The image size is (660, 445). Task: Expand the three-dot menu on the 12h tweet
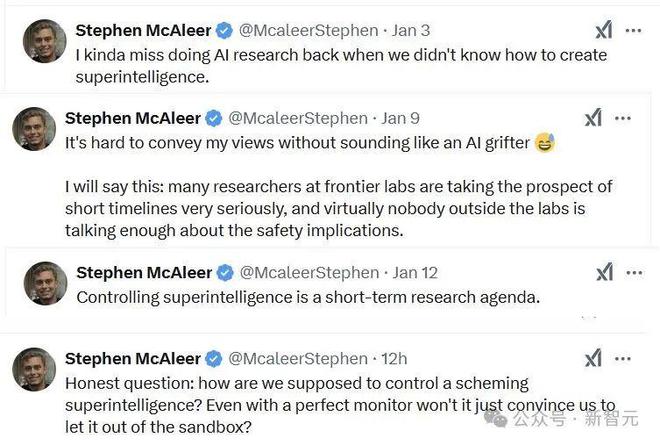623,358
